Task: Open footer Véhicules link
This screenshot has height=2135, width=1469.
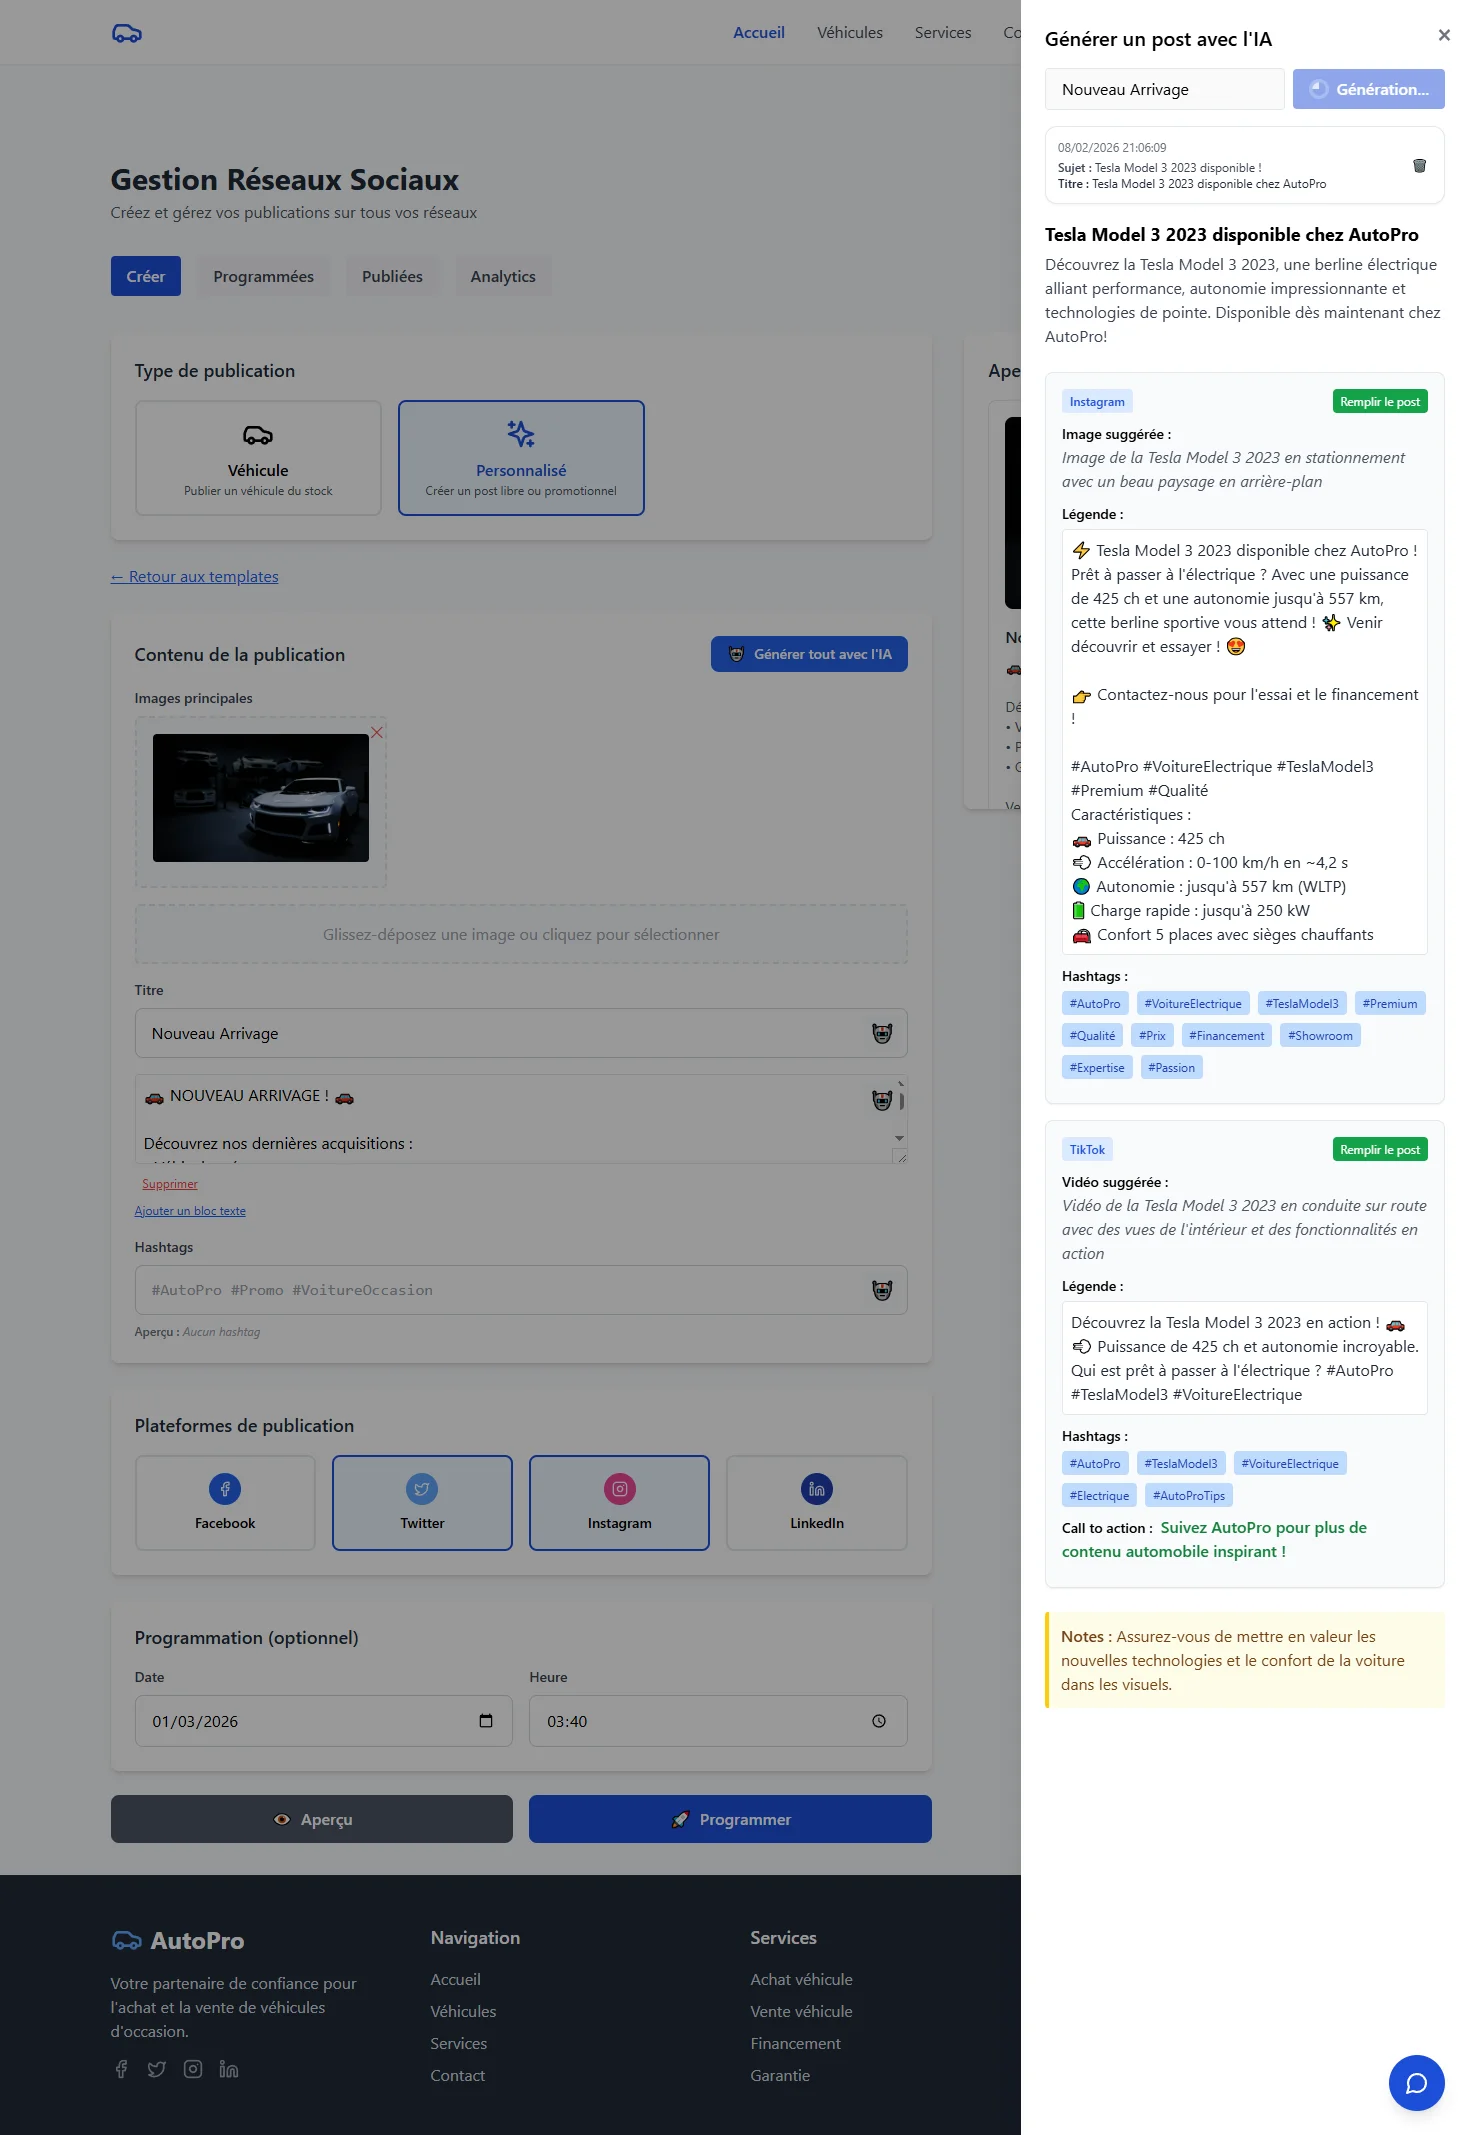Action: tap(463, 2011)
